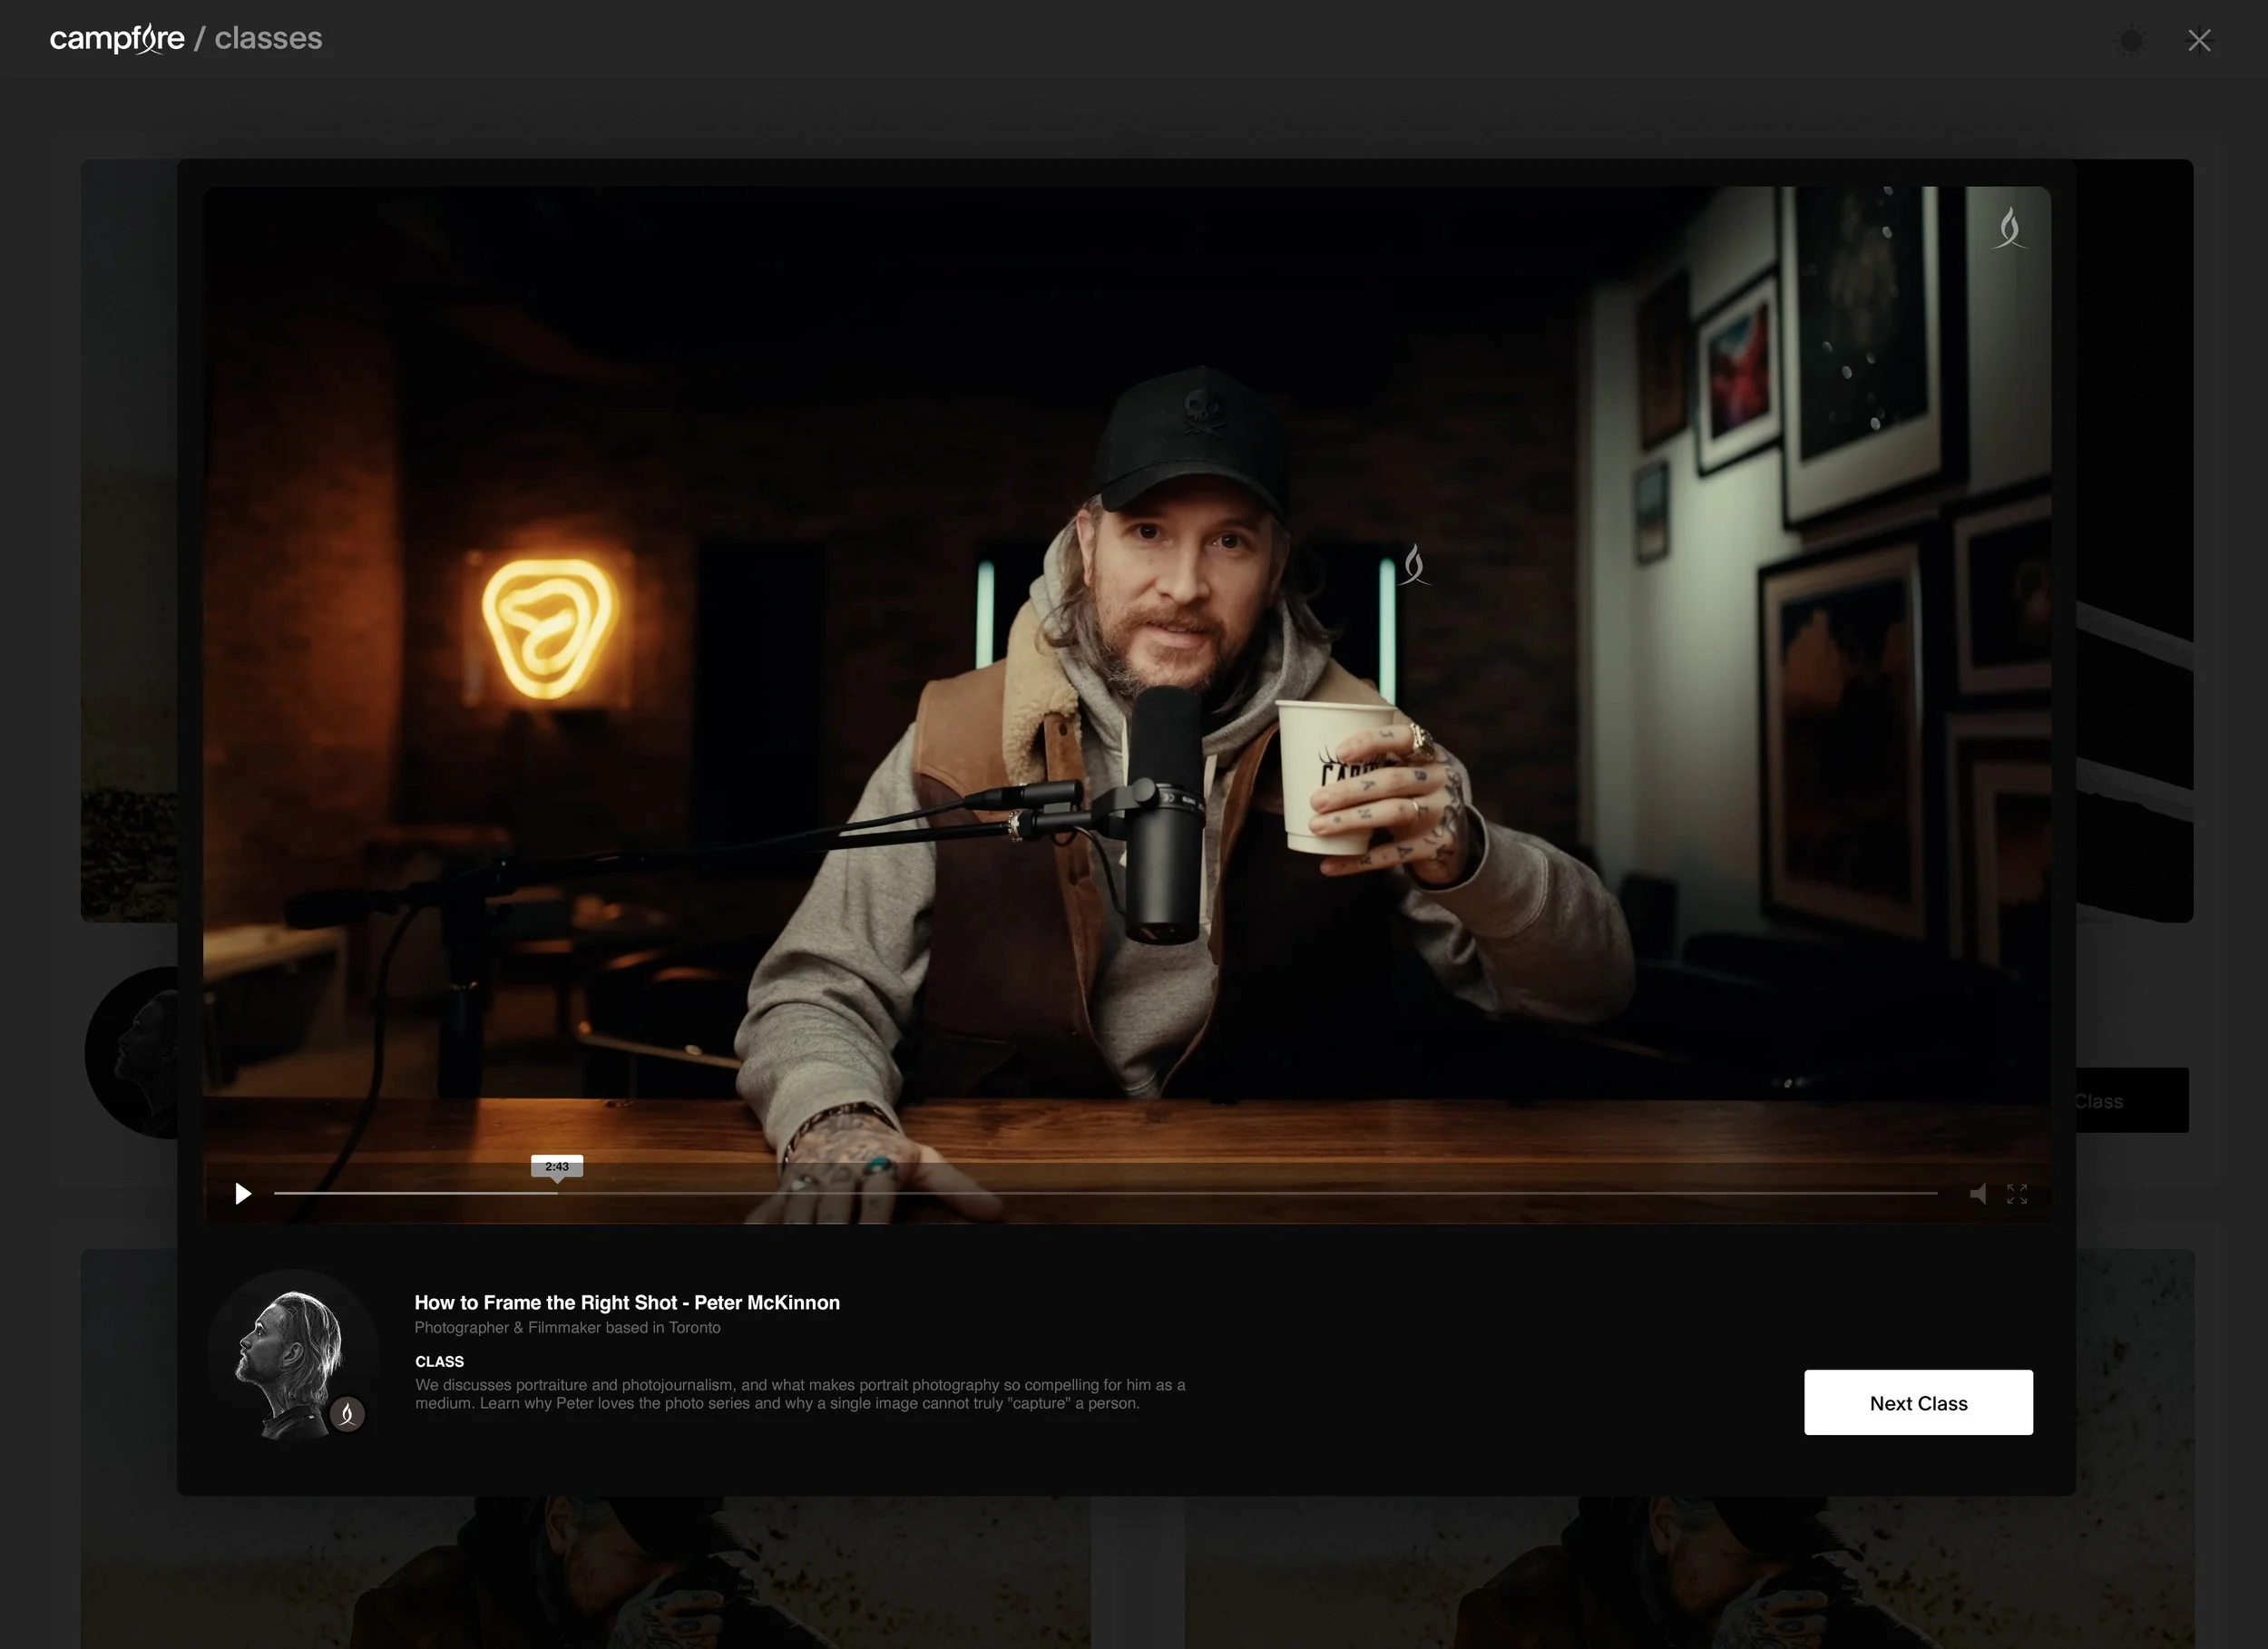Screen dimensions: 2268x1649
Task: Click the flame icon beside the speaker's face
Action: pyautogui.click(x=1413, y=565)
